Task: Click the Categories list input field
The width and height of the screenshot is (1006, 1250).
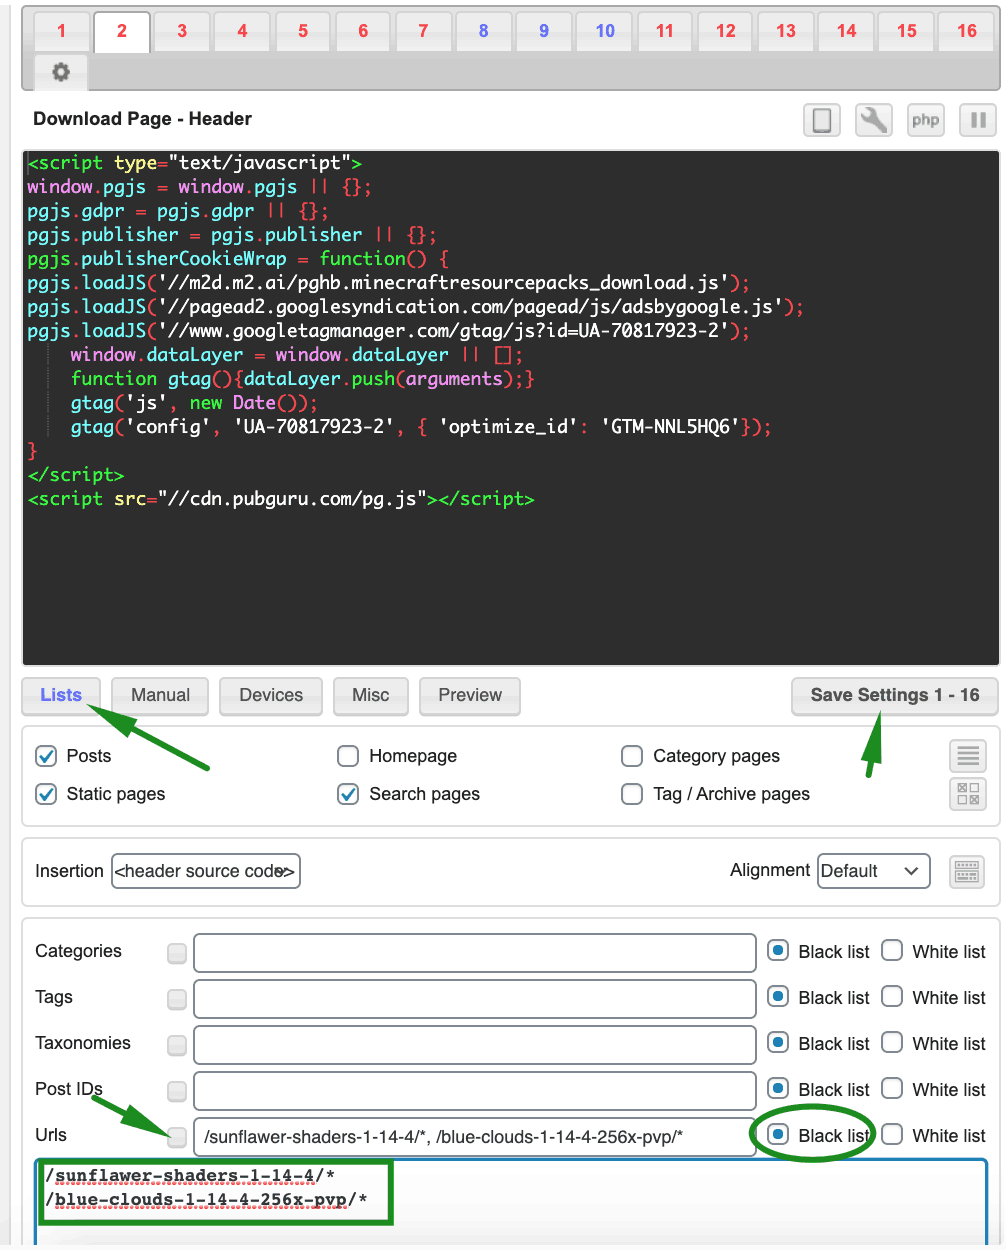Action: (475, 953)
